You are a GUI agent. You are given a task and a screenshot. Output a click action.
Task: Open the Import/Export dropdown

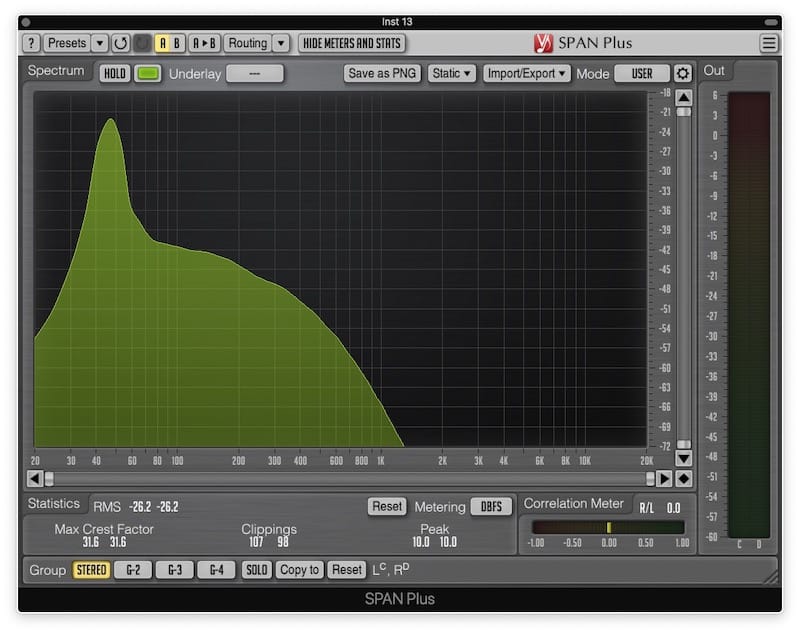pos(527,73)
